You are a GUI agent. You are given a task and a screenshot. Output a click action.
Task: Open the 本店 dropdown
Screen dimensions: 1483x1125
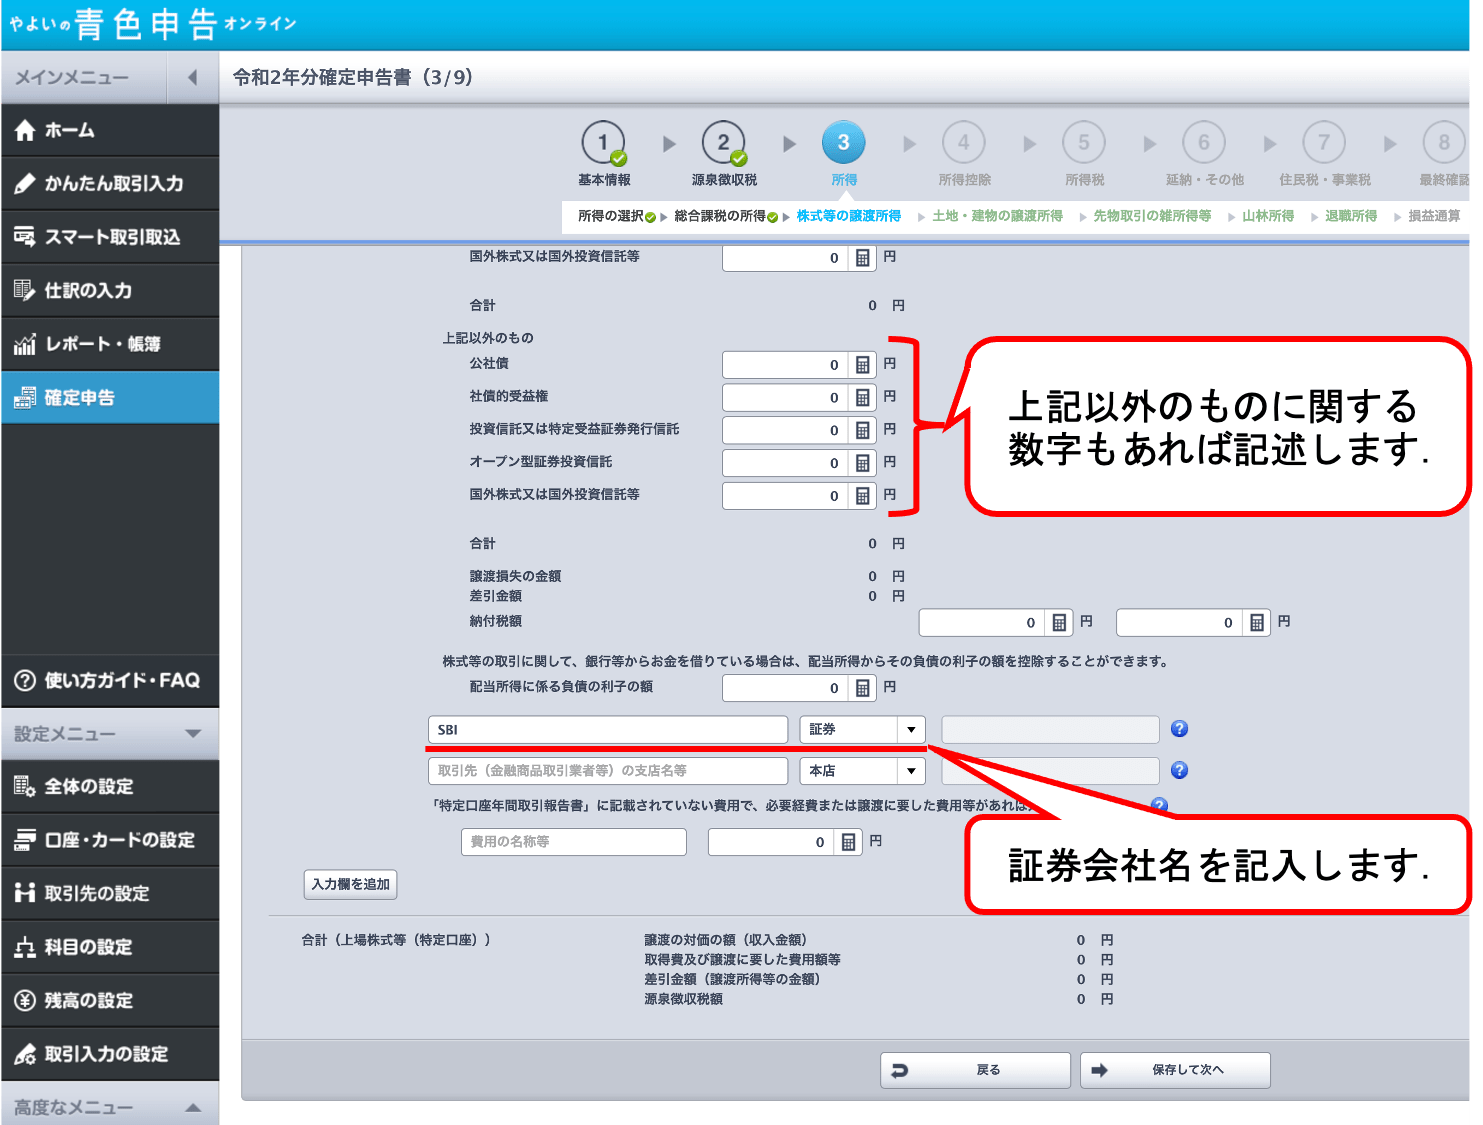click(862, 771)
